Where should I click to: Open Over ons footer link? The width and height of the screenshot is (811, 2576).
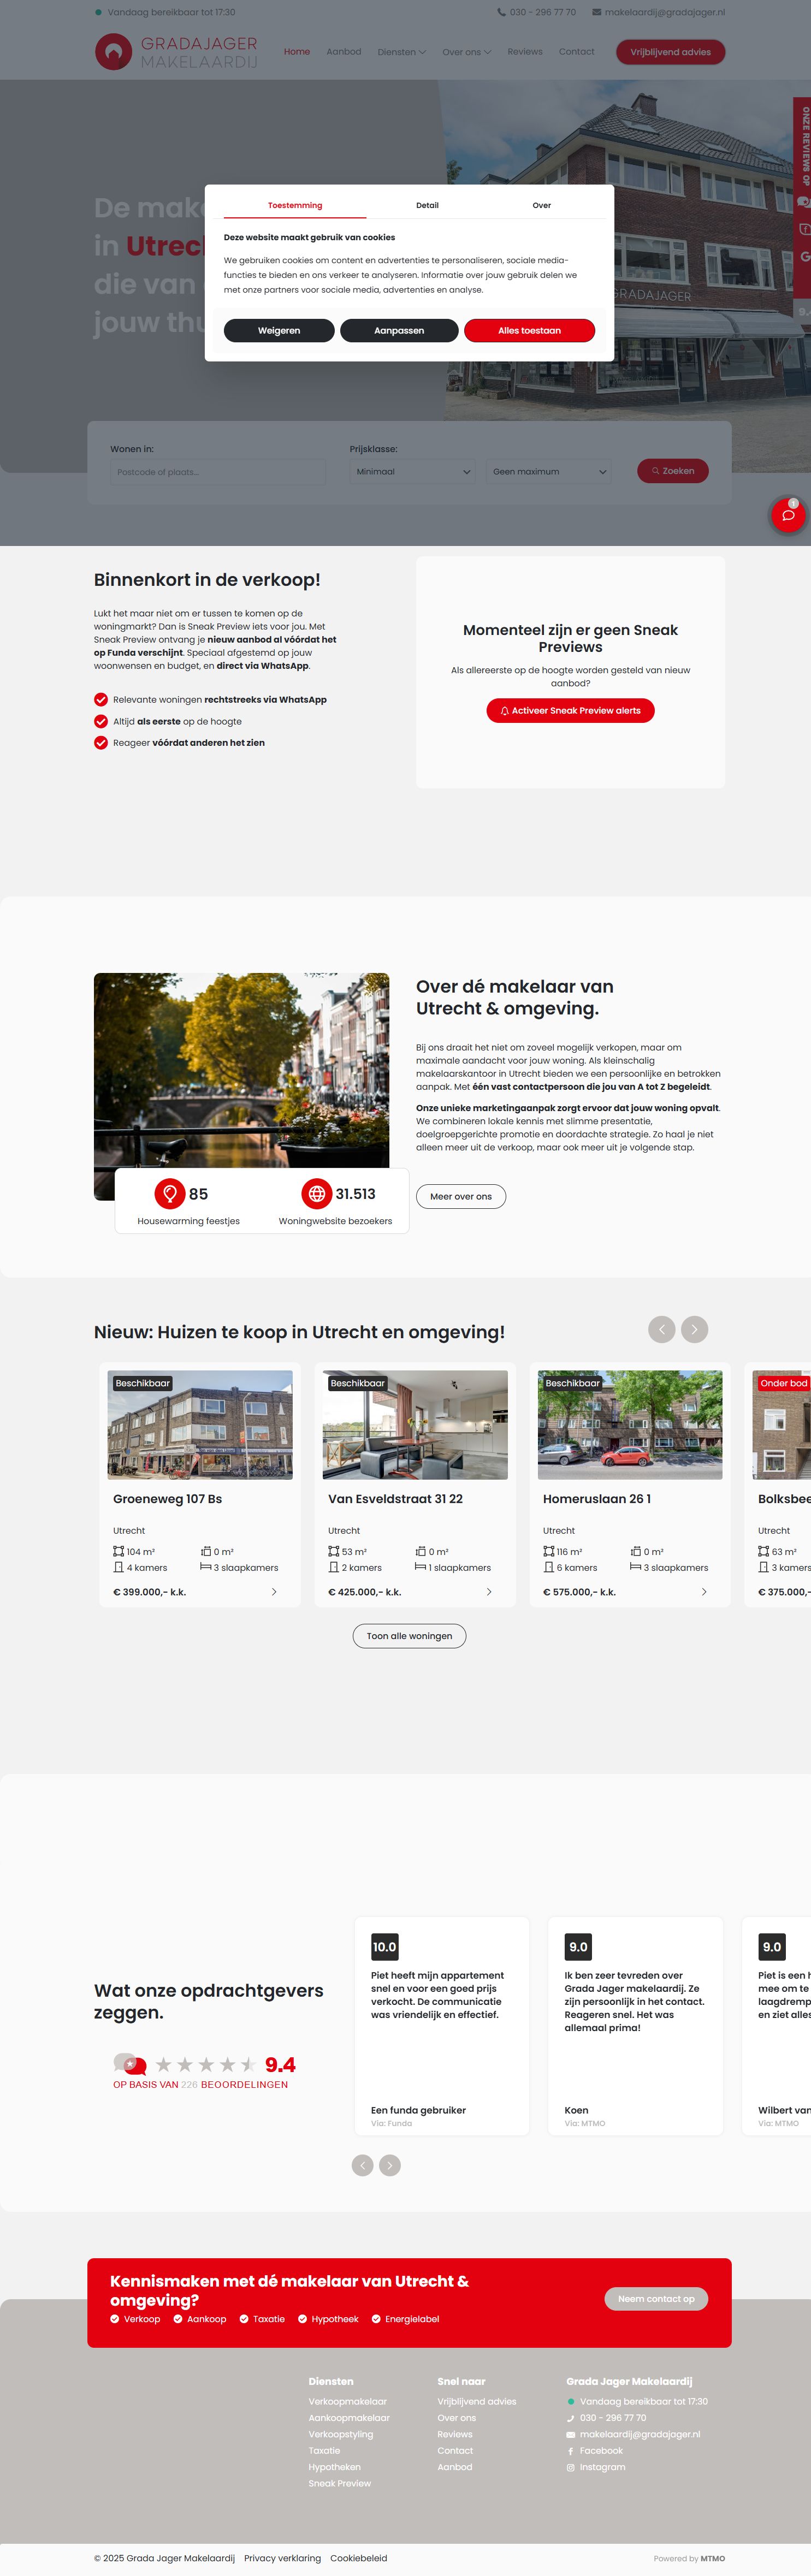pyautogui.click(x=457, y=2418)
